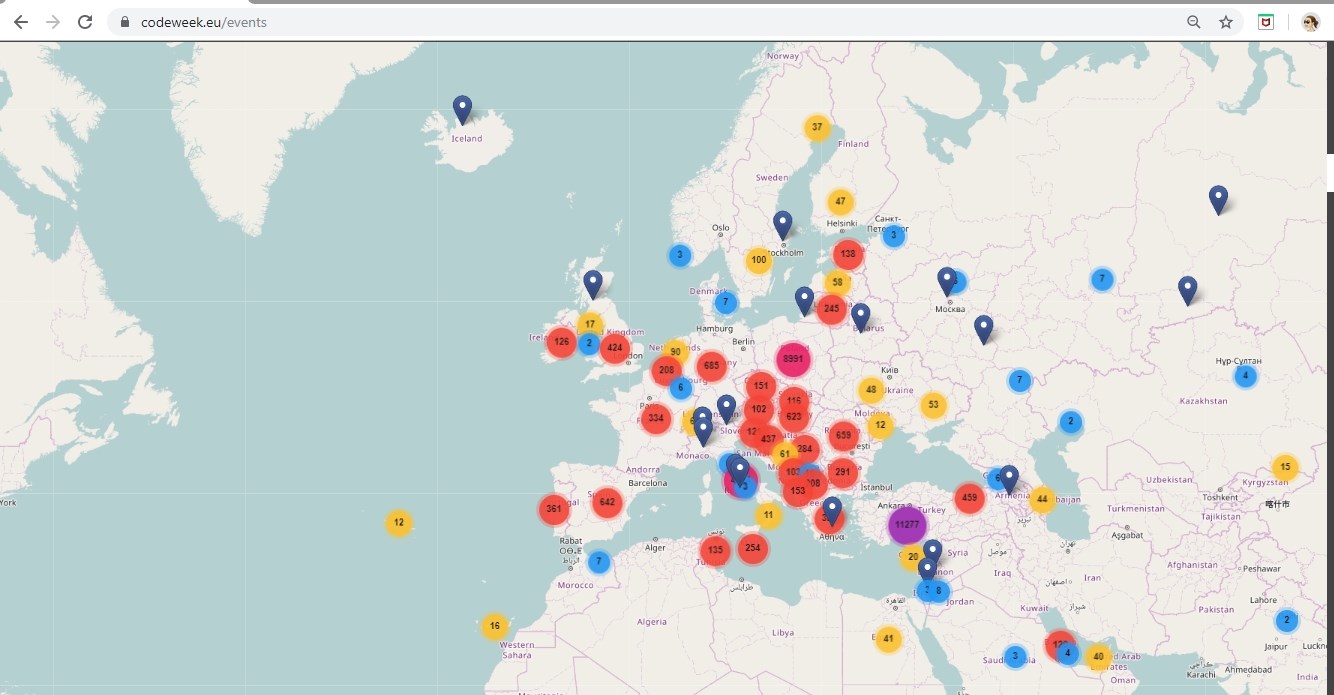Open the red cluster labeled 138

848,254
